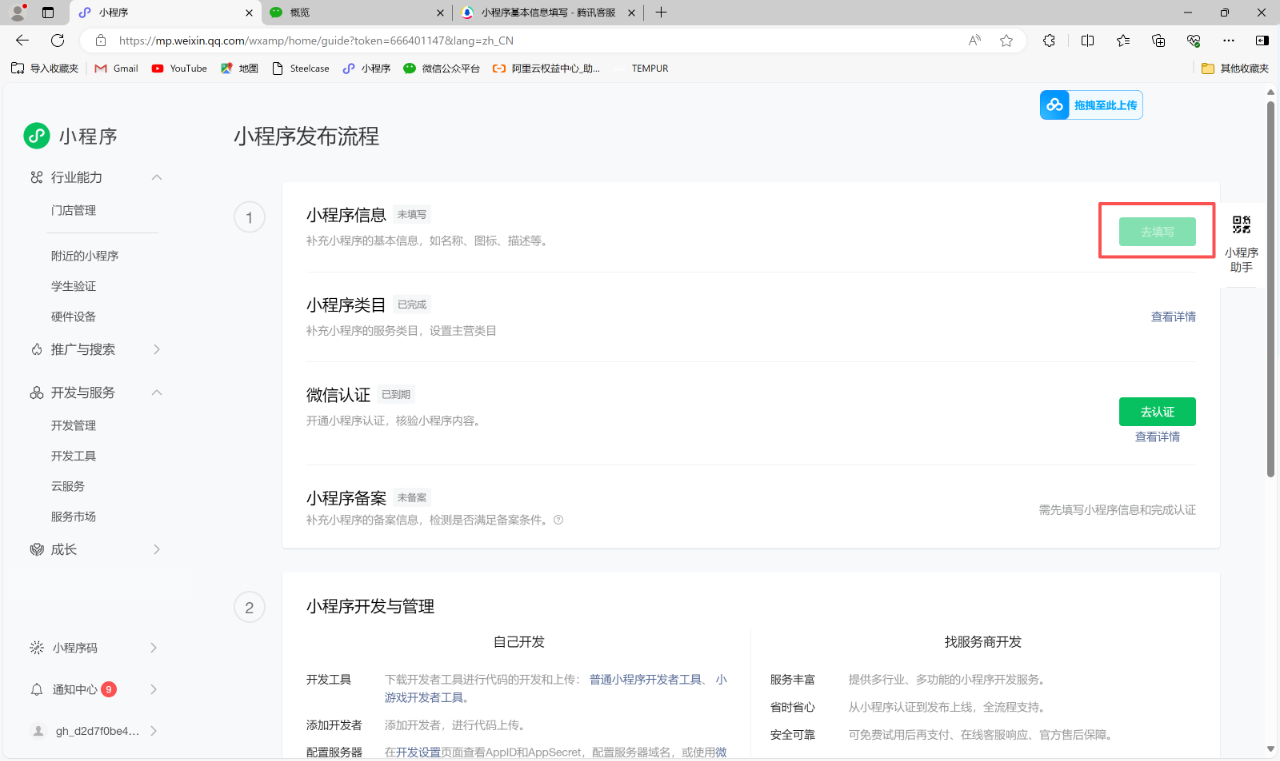The height and width of the screenshot is (761, 1280).
Task: Click the 拖拽至此上传 upload button
Action: 1091,105
